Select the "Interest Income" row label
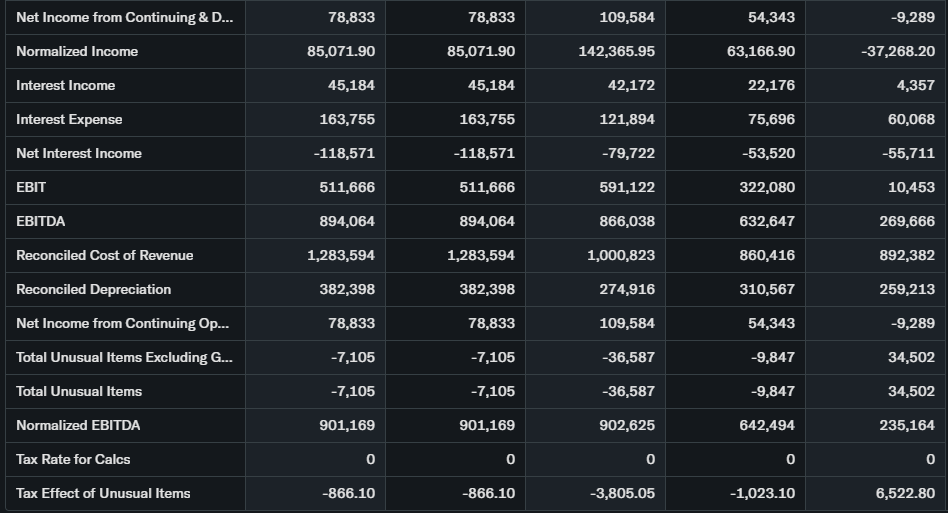The height and width of the screenshot is (513, 948). point(66,85)
